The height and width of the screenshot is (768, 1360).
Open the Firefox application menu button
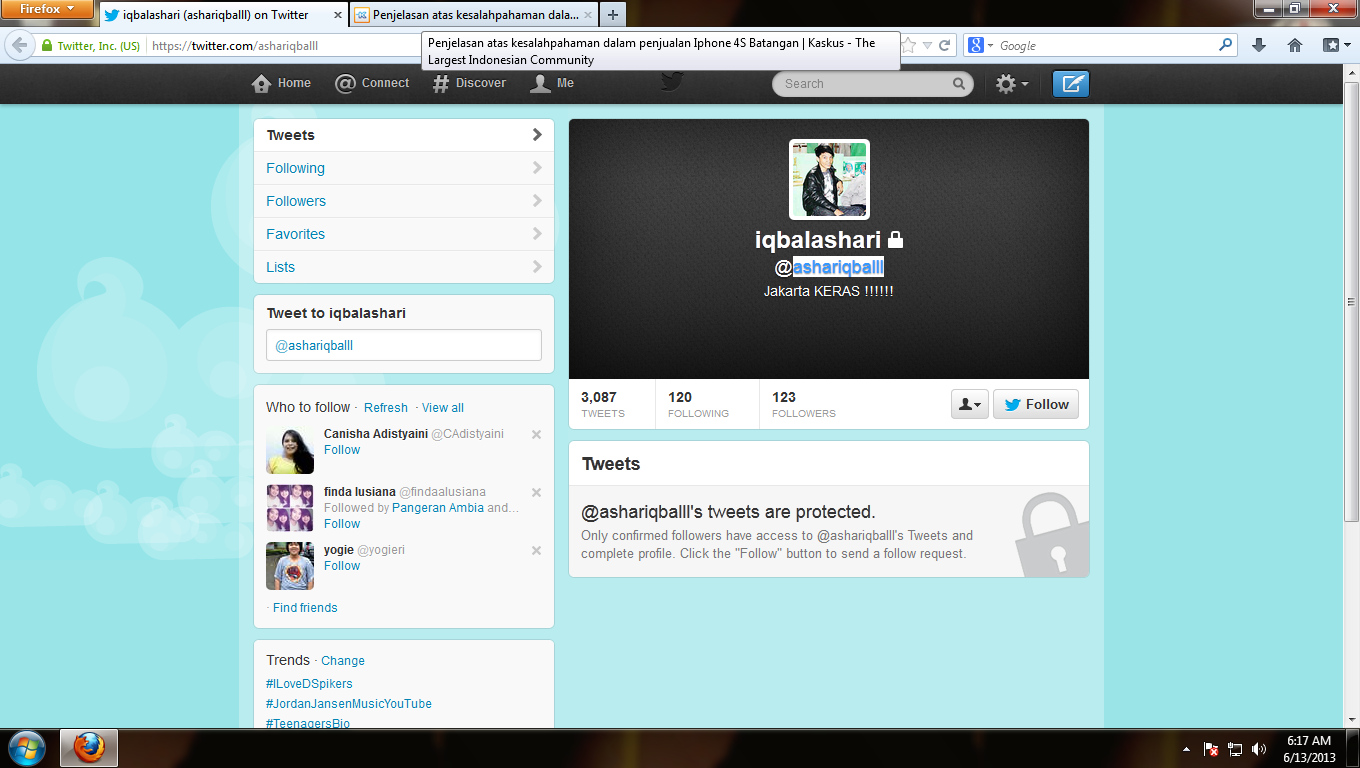(x=46, y=9)
